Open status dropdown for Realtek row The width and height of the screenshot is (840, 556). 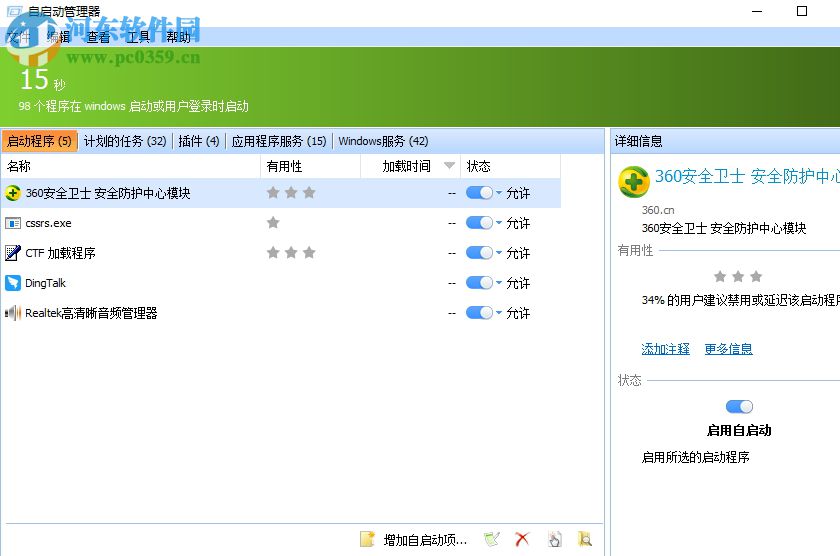click(499, 313)
